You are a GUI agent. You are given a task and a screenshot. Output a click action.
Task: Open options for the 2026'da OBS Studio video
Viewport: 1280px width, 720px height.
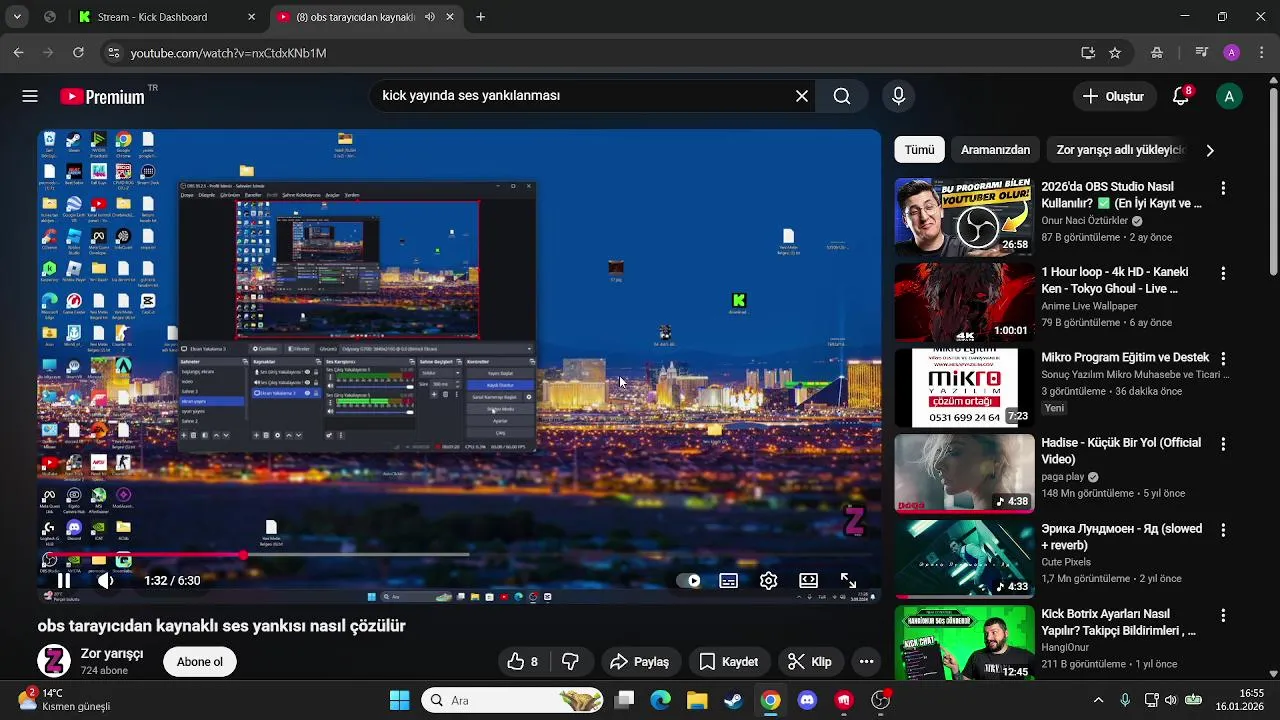1222,187
